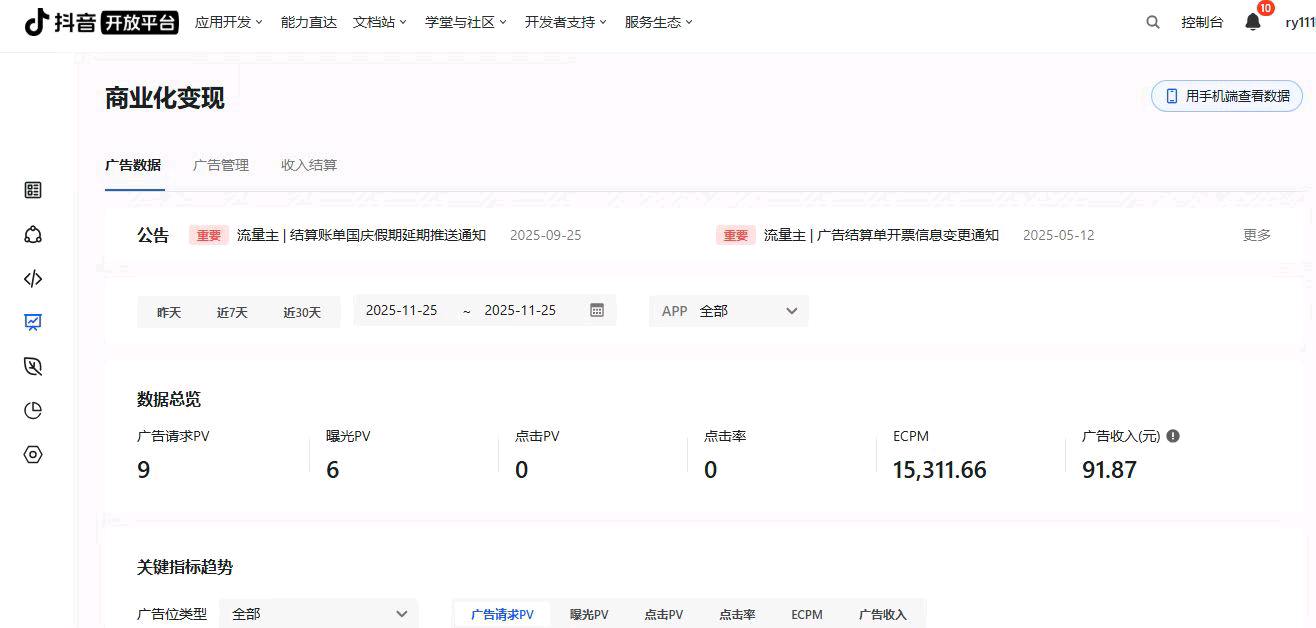Expand the 开发者支持 menu
This screenshot has height=628, width=1316.
562,21
